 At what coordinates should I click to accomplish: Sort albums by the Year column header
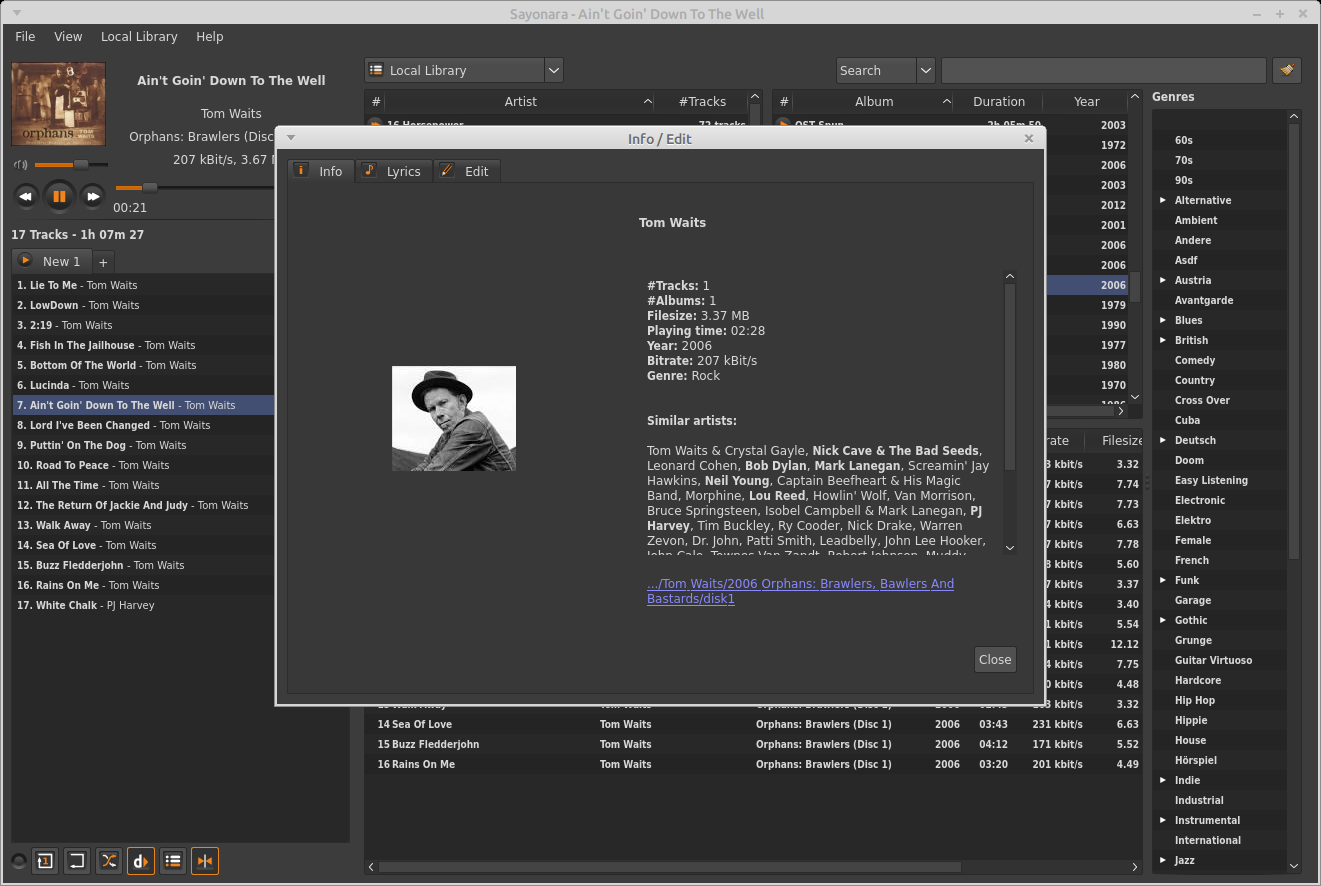(x=1086, y=101)
